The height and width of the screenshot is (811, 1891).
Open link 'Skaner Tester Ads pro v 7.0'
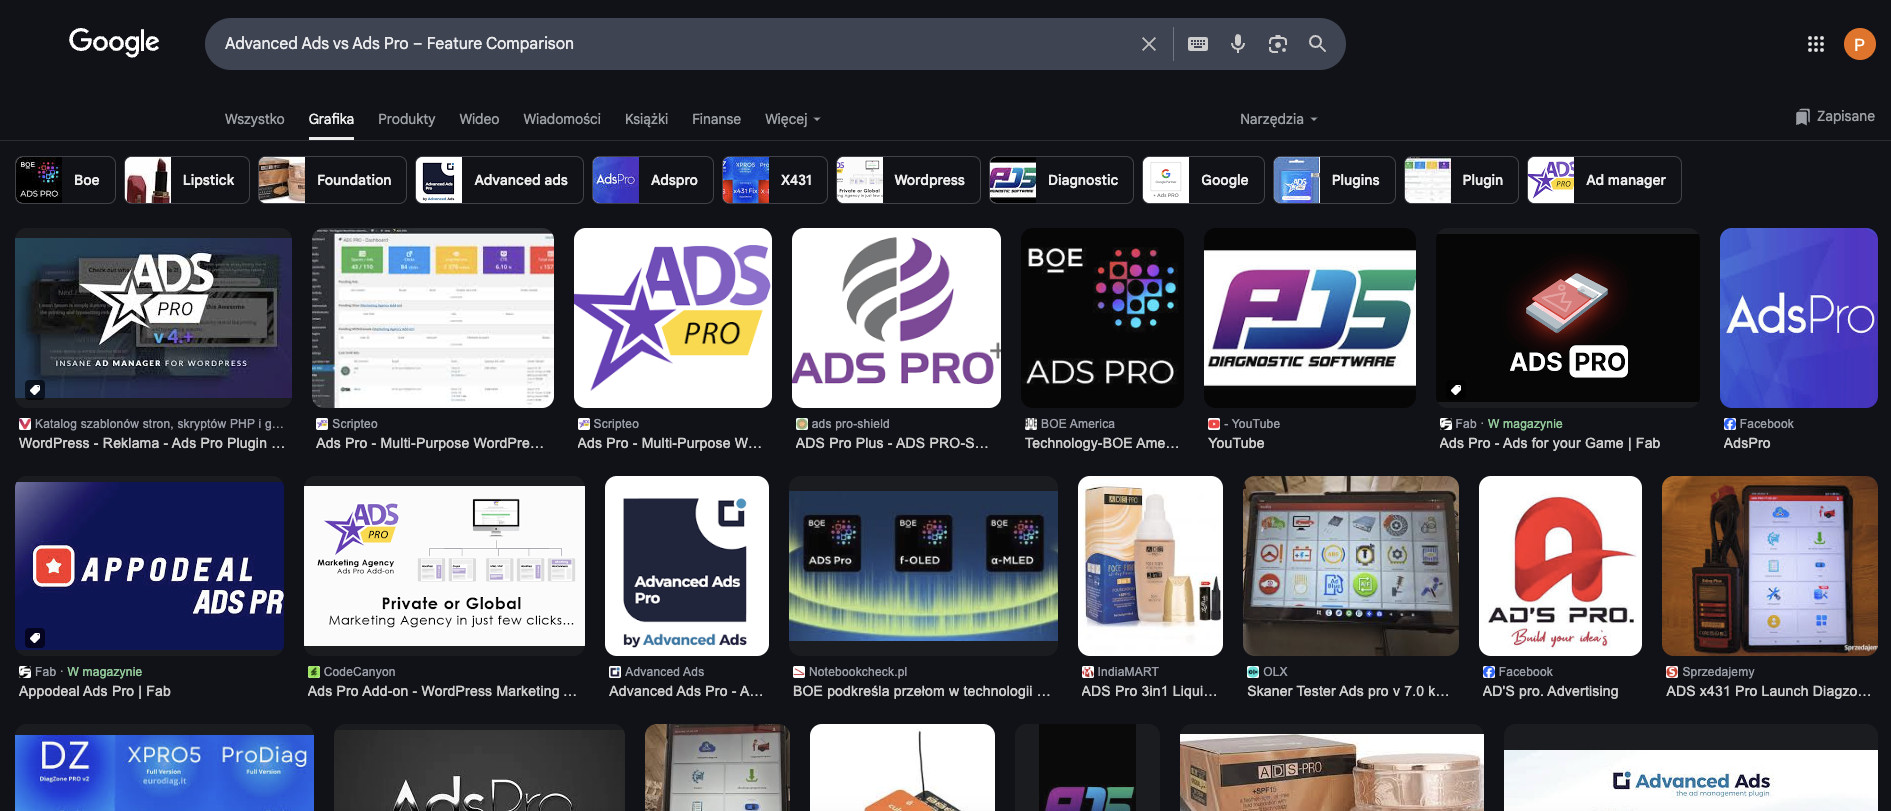(1348, 691)
